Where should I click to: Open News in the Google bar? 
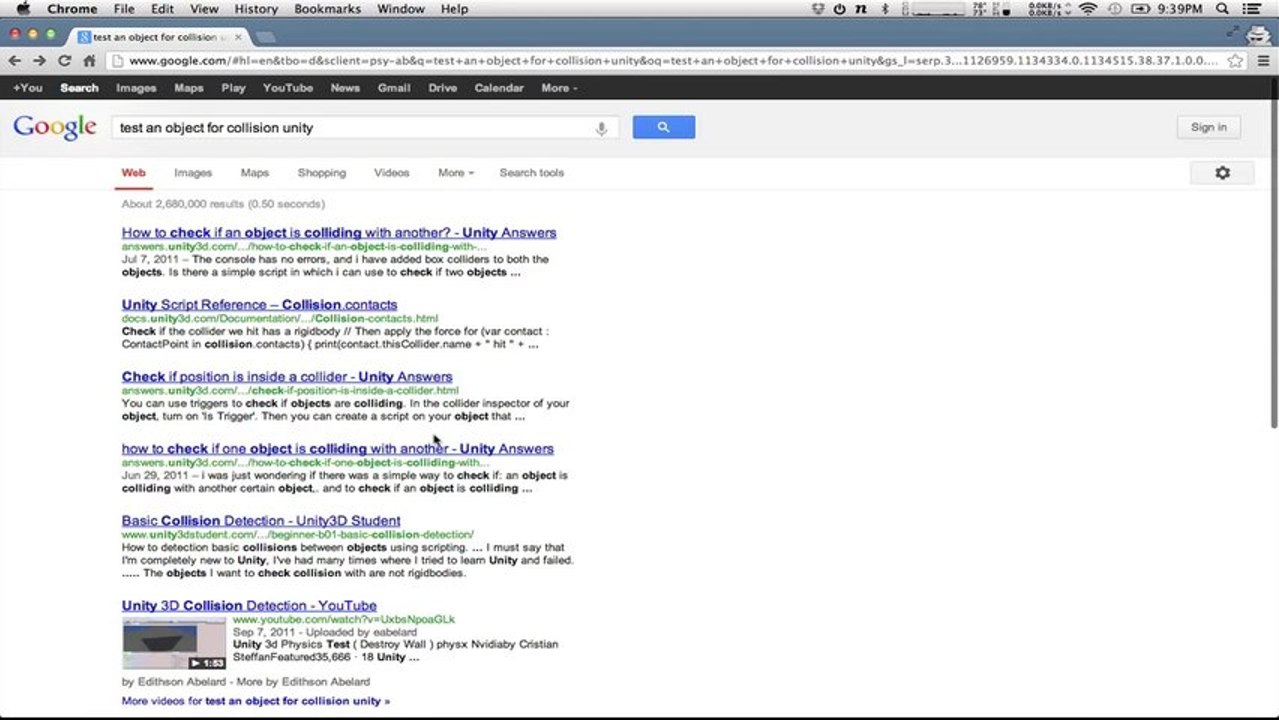345,88
